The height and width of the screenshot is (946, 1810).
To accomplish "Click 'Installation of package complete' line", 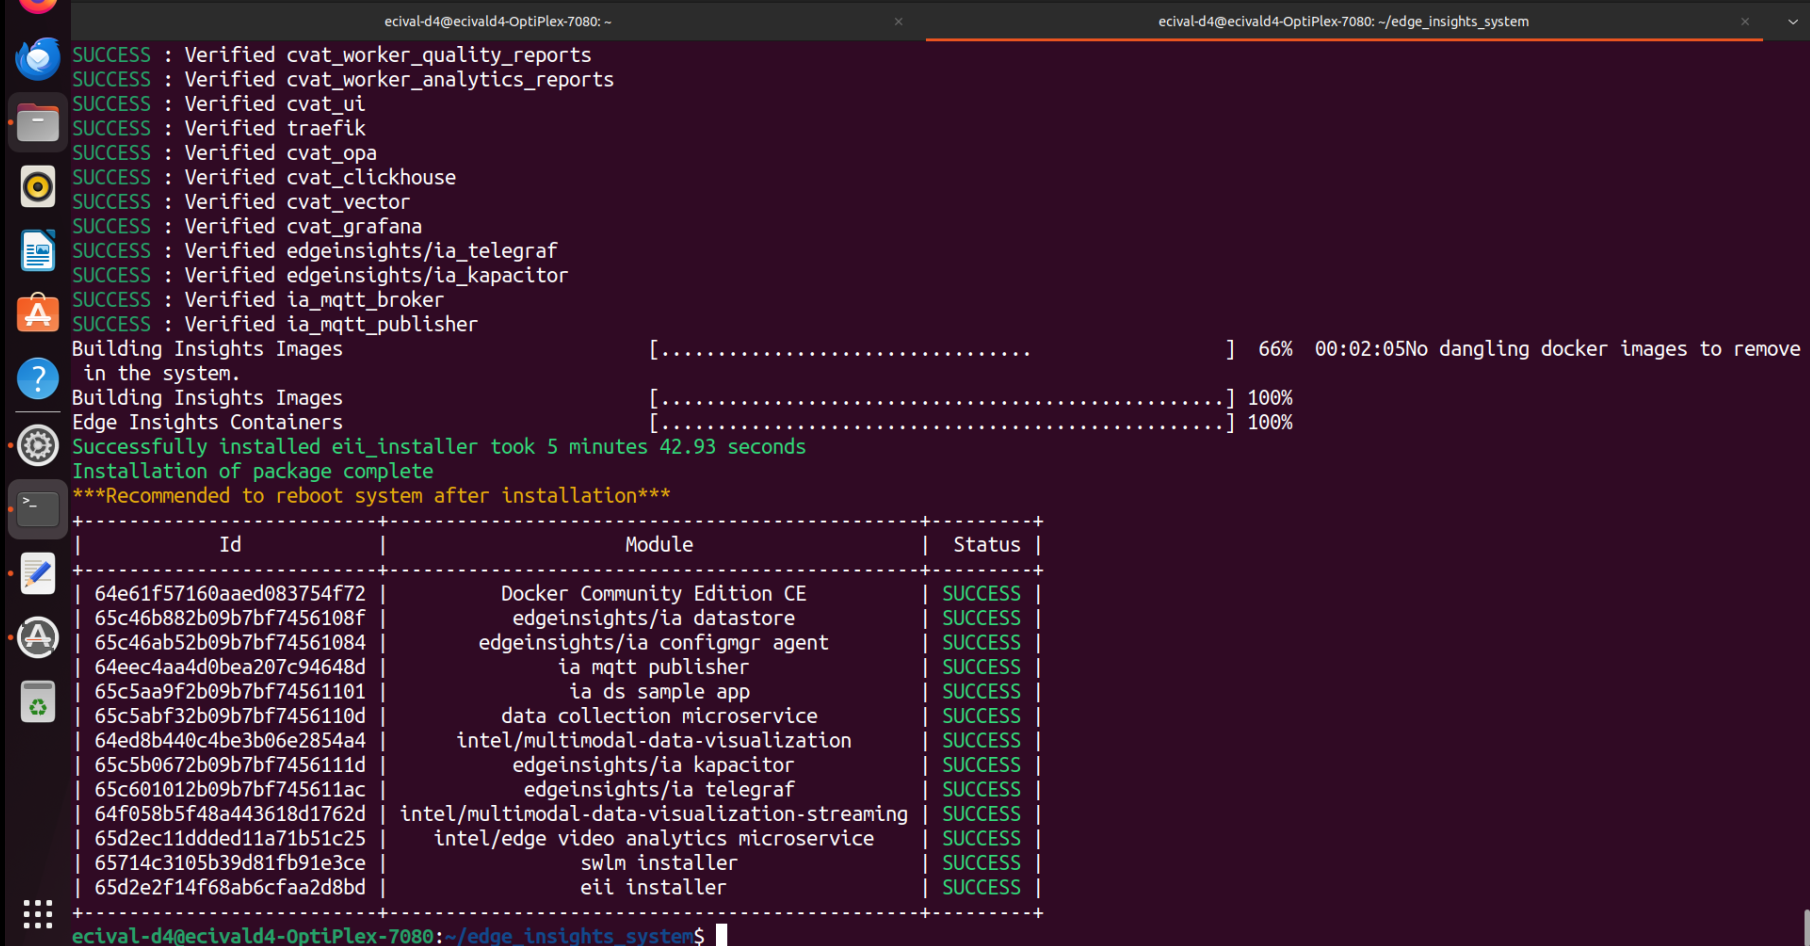I will [252, 471].
